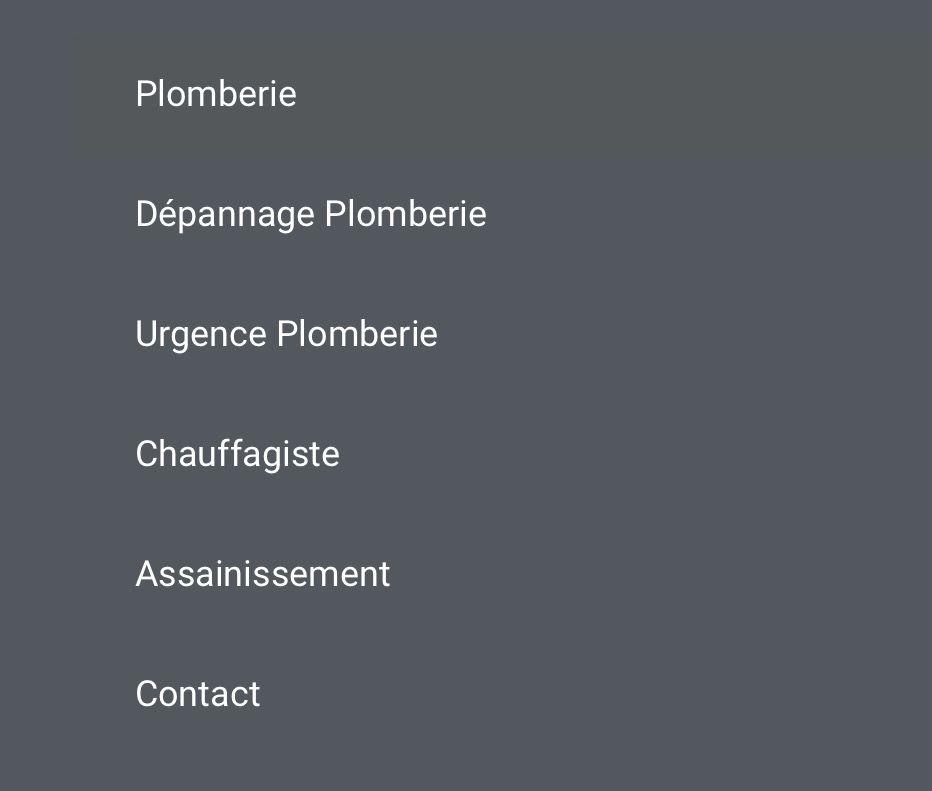Select Dépannage Plomberie in the menu
Viewport: 932px width, 791px height.
(x=310, y=214)
